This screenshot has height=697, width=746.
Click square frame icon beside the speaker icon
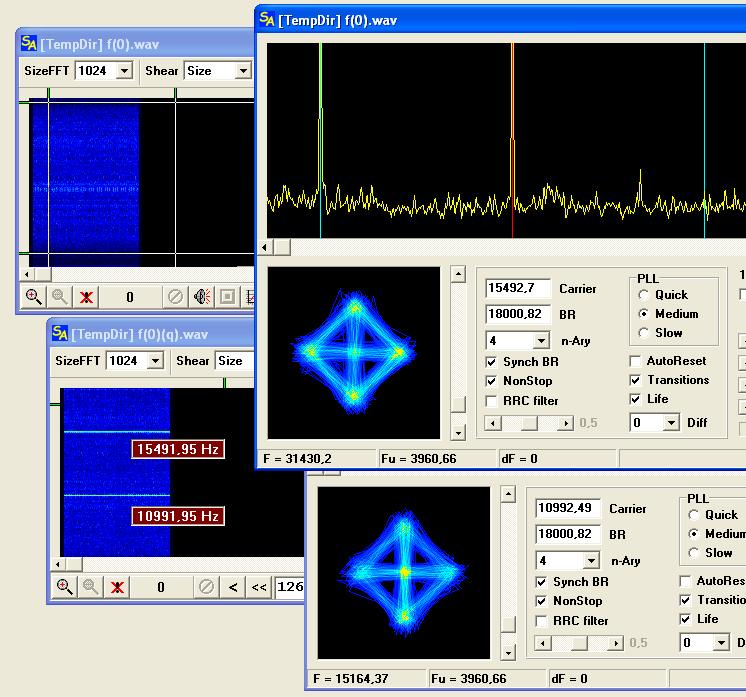(227, 297)
